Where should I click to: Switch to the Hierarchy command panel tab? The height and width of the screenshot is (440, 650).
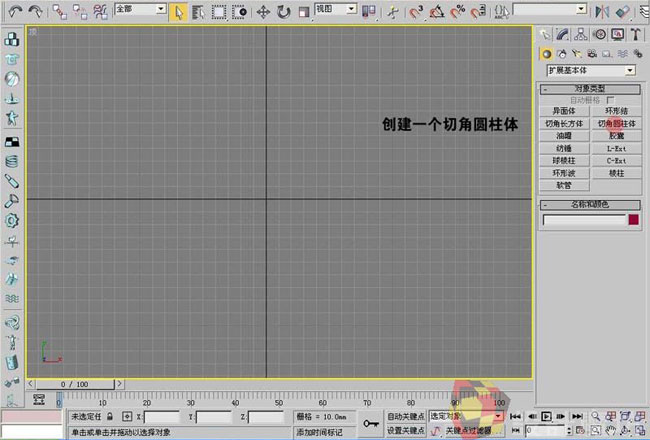581,34
